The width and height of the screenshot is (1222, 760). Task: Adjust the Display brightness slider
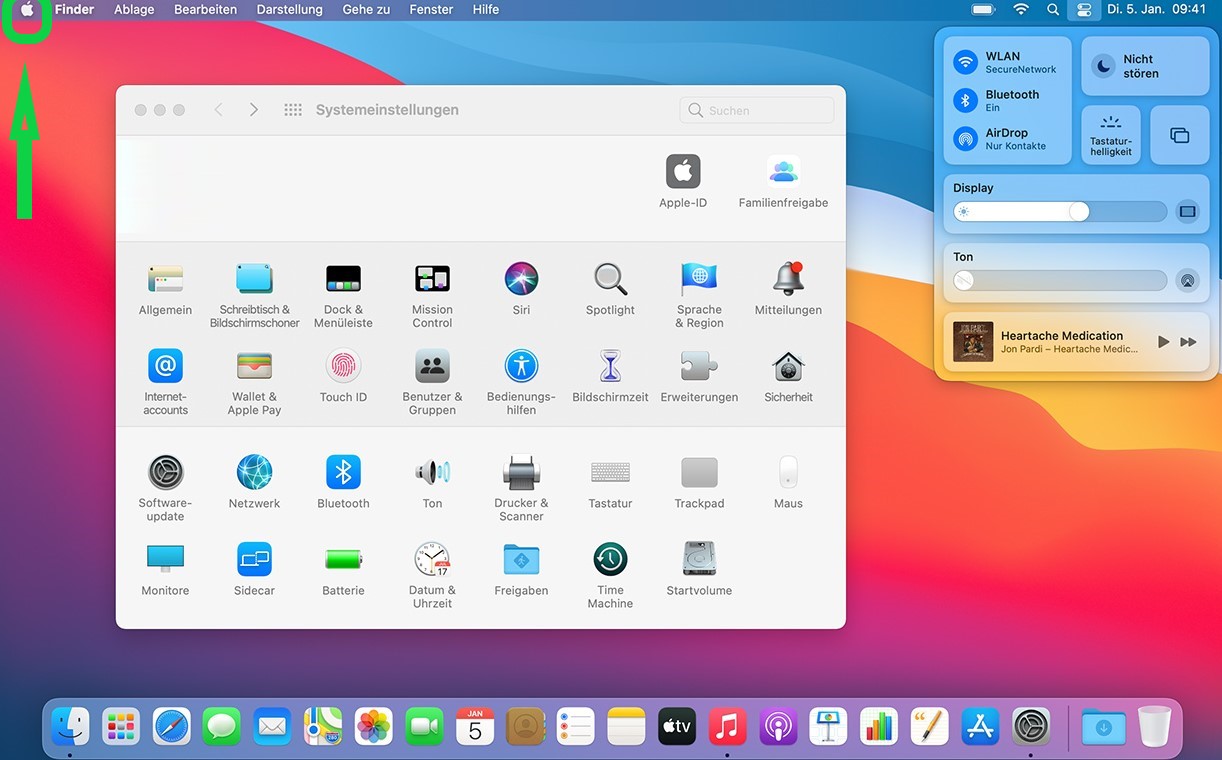[x=1078, y=212]
